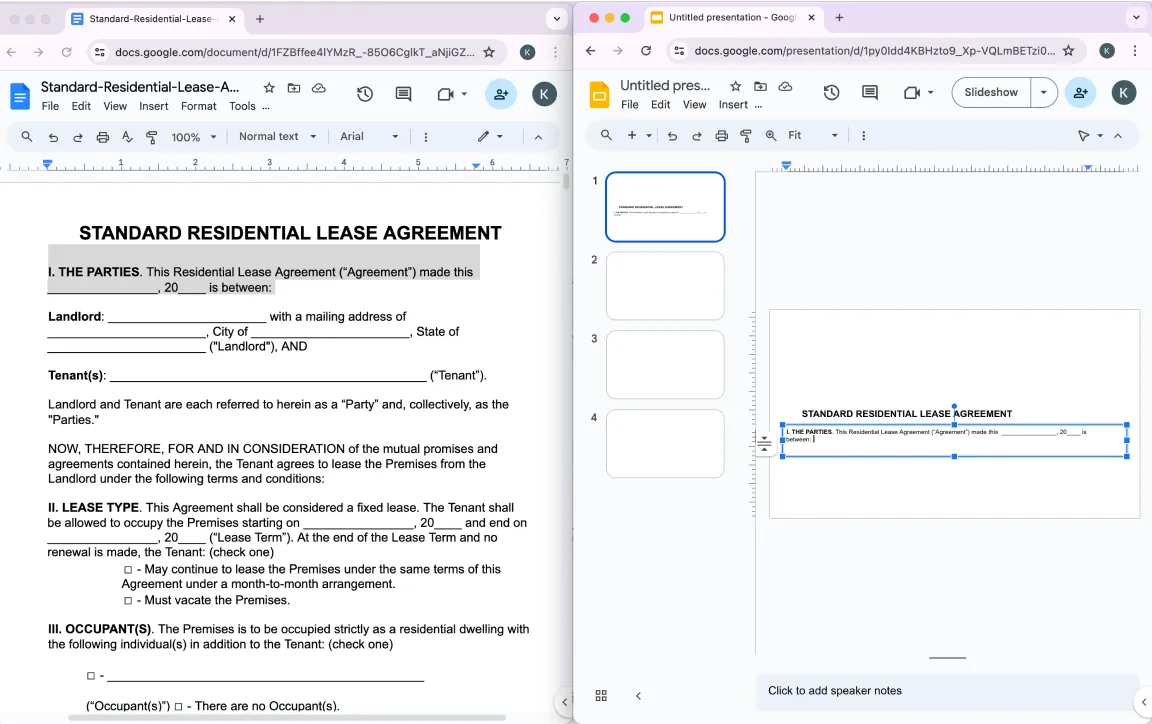Screen dimensions: 1152x724
Task: Open Fit zoom dropdown in Slides
Action: [x=813, y=135]
